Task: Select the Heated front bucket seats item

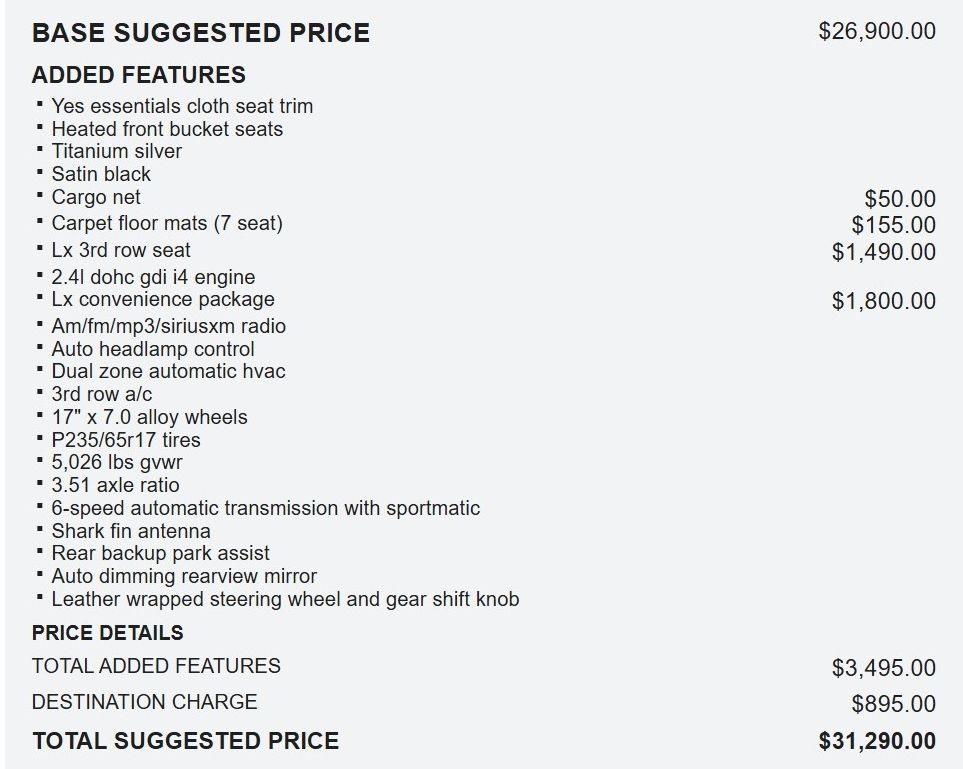Action: [167, 129]
